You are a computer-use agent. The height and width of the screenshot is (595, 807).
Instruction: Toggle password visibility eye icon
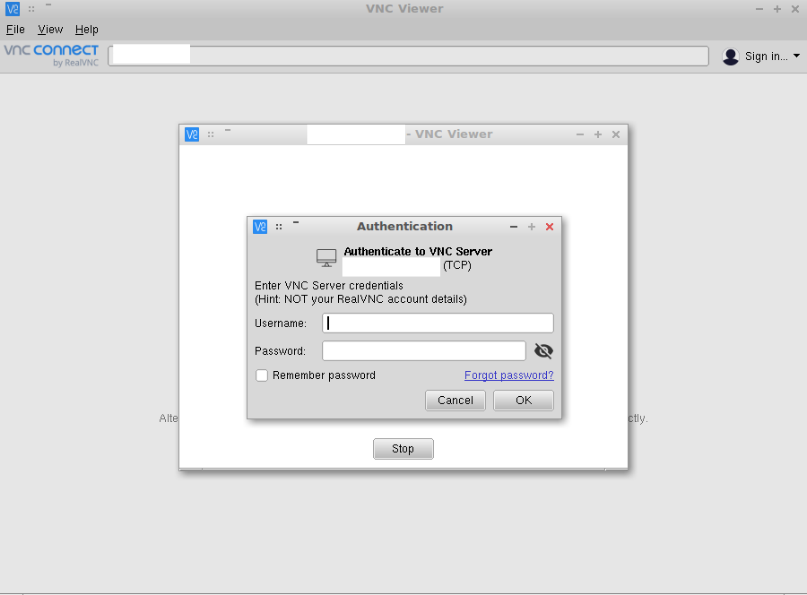point(543,351)
